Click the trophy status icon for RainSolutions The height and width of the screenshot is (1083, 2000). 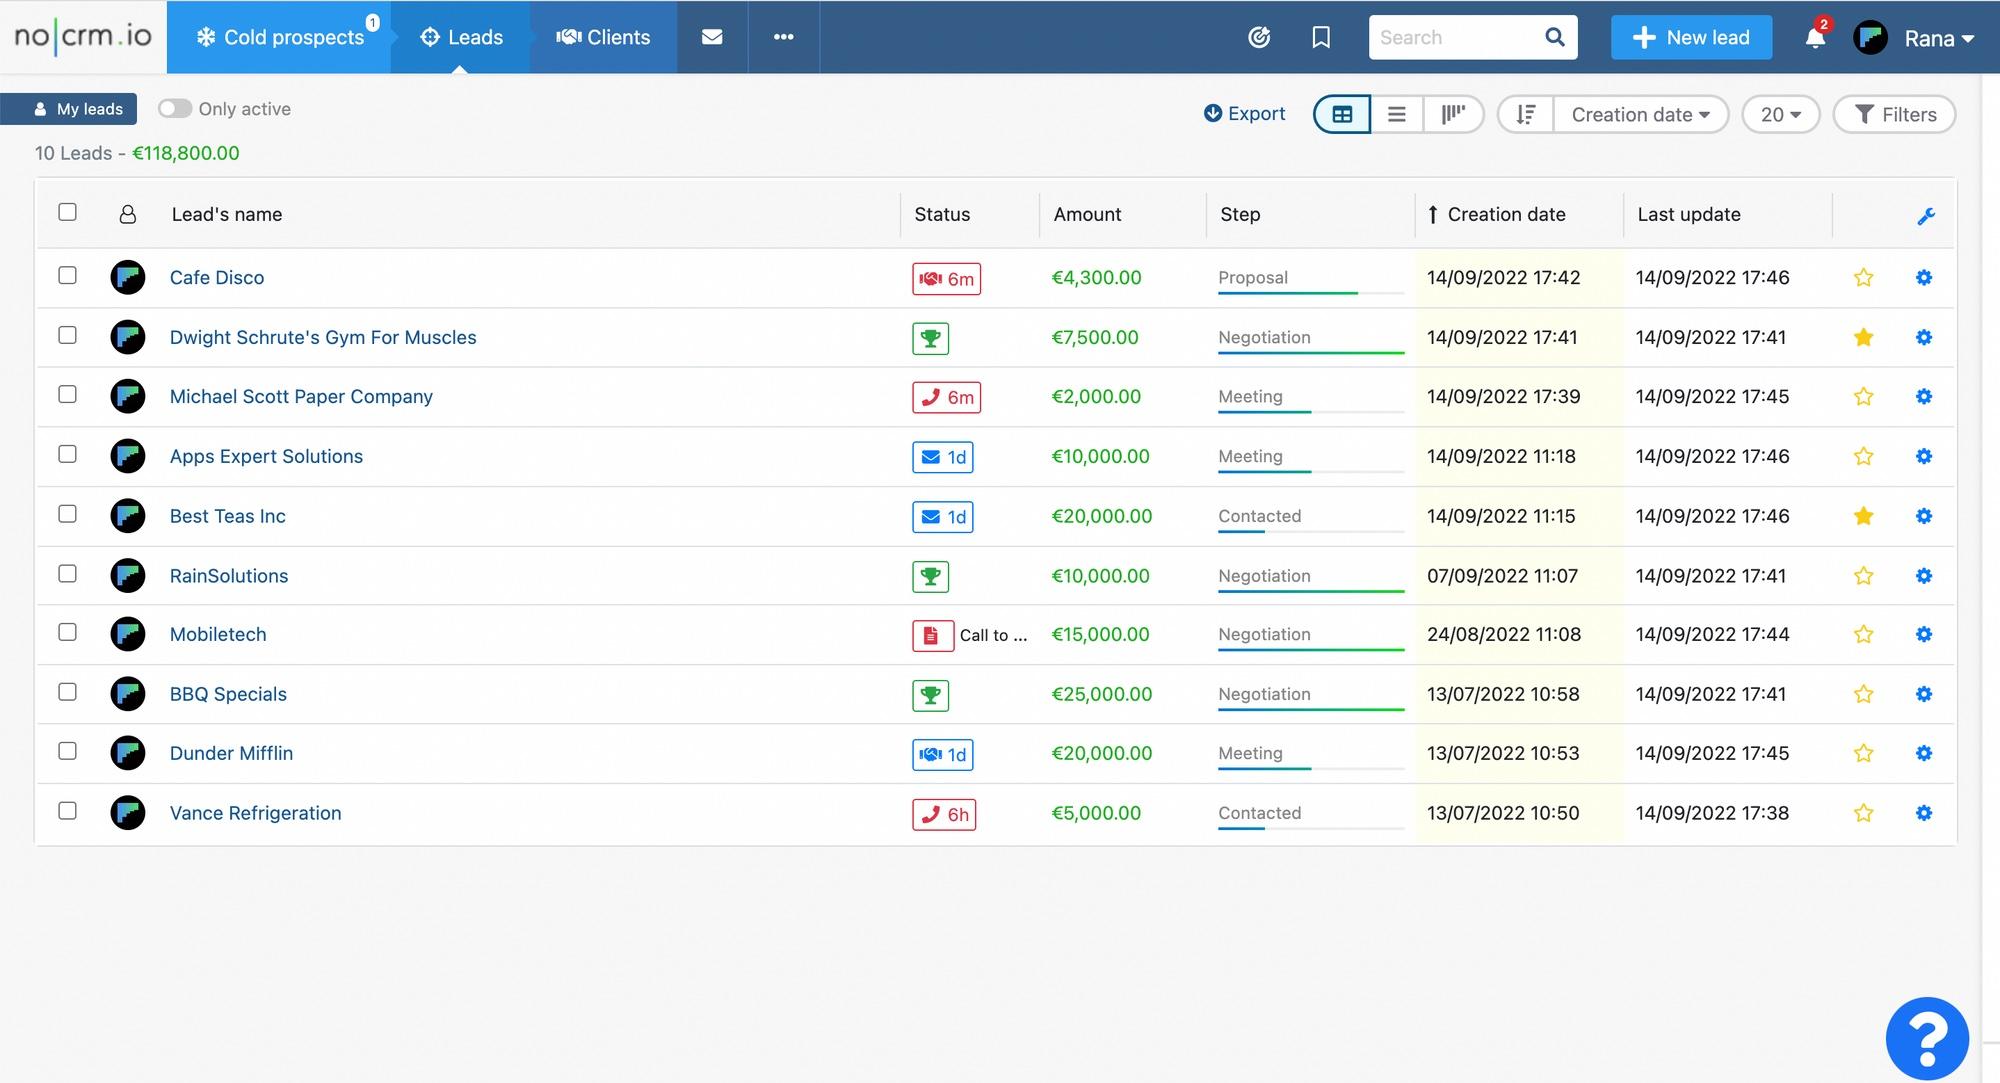tap(929, 576)
